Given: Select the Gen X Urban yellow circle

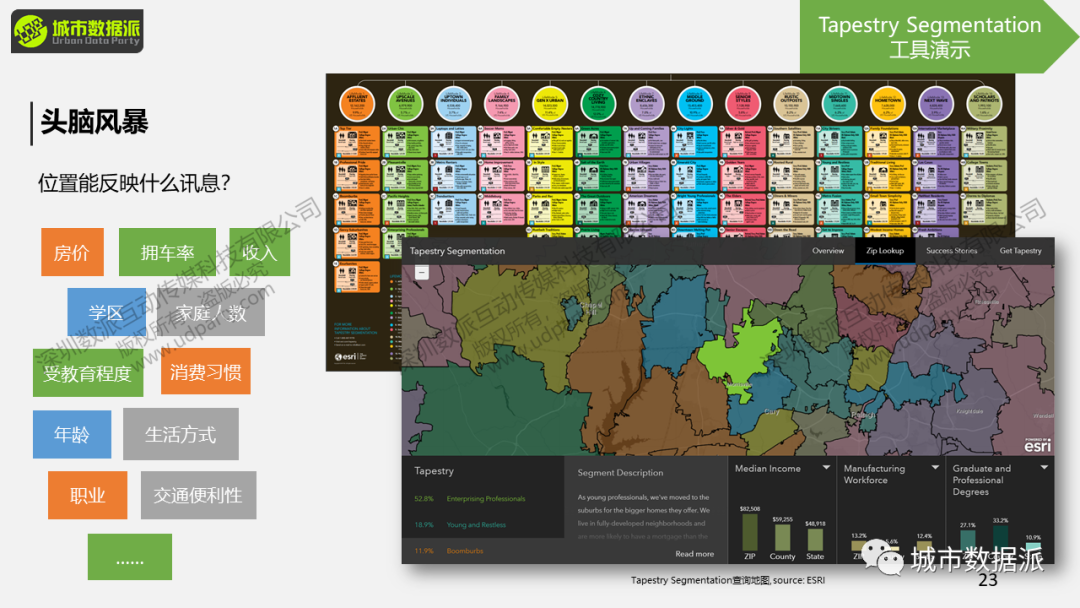Looking at the screenshot, I should 550,103.
